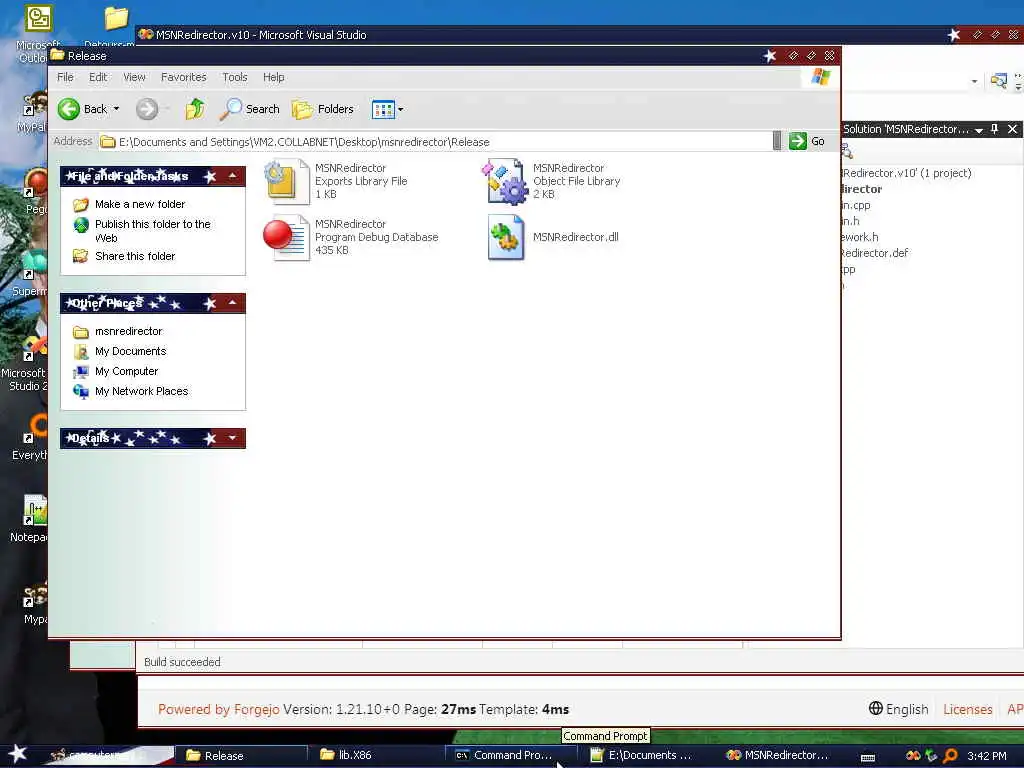
Task: Click the greyed-out Forward arrow button
Action: (147, 109)
